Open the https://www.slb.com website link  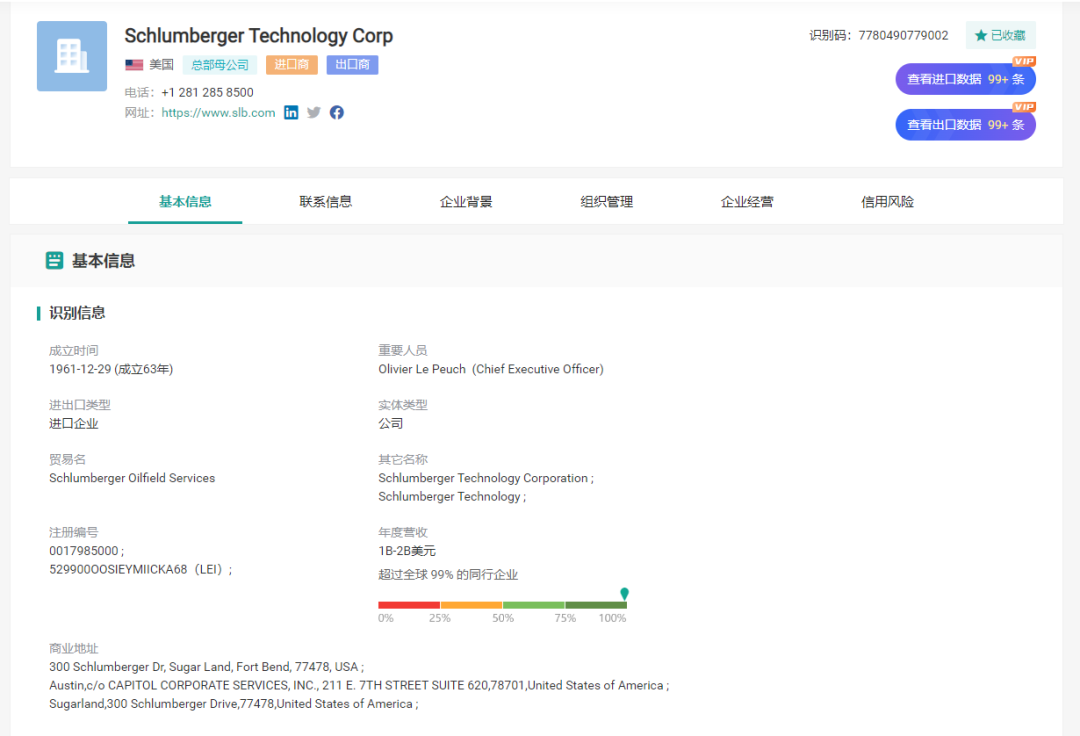coord(218,113)
